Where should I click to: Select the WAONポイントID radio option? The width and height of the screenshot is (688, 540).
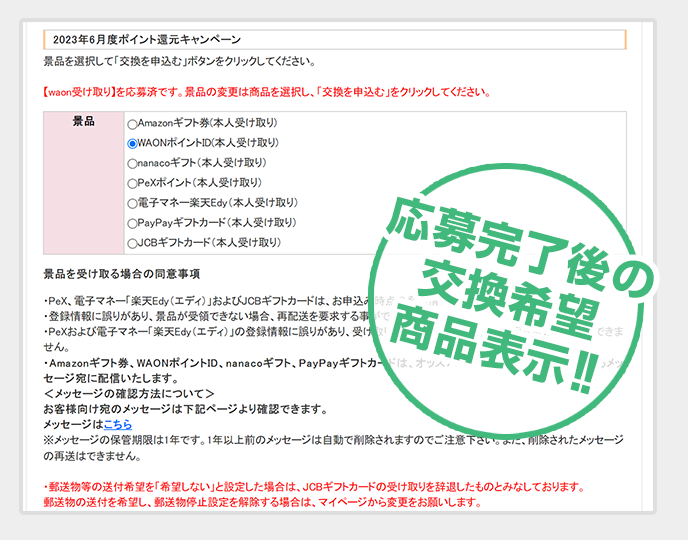coord(132,143)
